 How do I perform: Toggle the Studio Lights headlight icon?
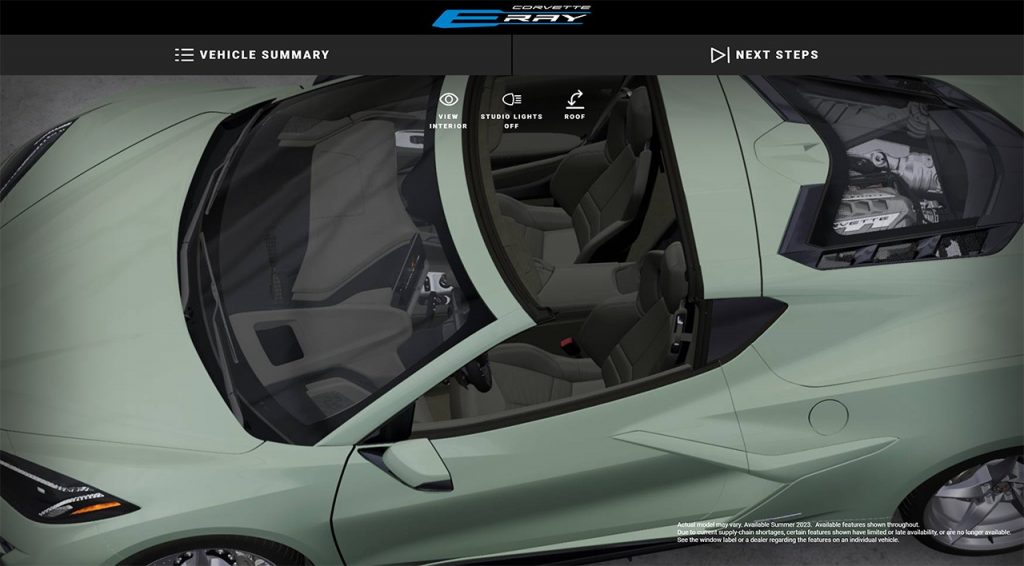coord(511,99)
